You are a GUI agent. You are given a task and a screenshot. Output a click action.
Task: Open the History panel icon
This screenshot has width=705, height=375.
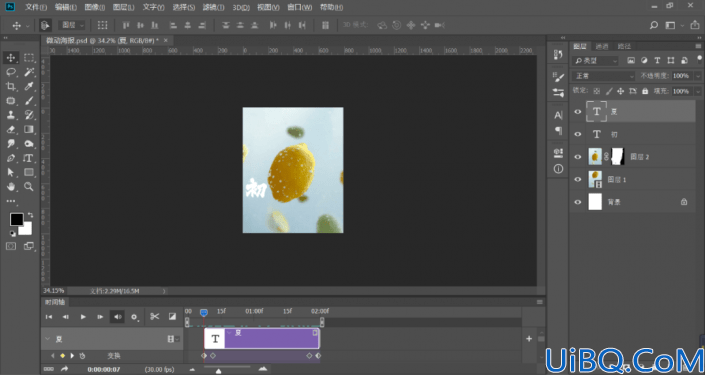[558, 54]
